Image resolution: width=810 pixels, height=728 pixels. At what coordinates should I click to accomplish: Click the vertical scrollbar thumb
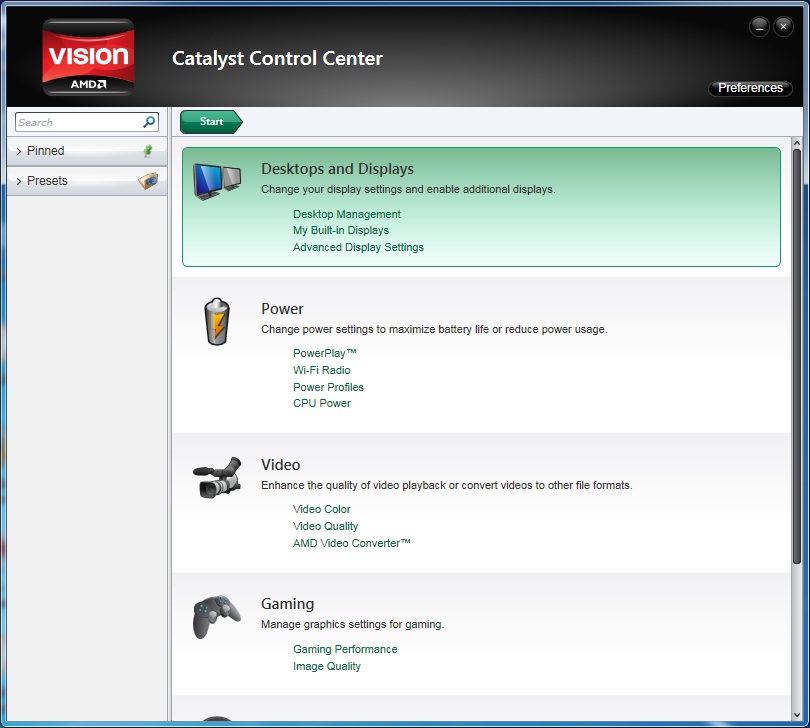(x=797, y=357)
